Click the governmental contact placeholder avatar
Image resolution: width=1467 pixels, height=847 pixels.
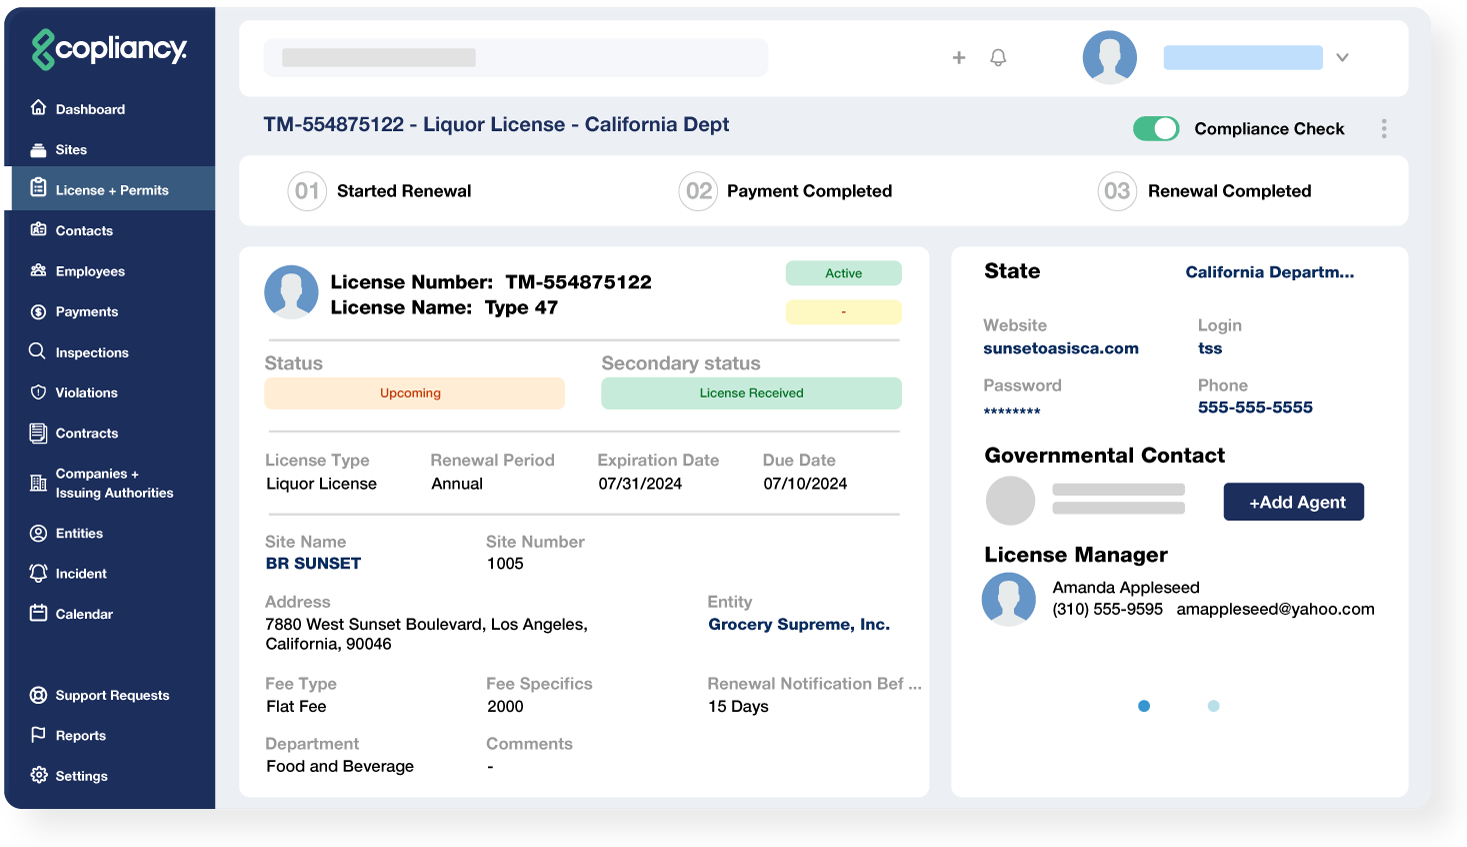1011,500
